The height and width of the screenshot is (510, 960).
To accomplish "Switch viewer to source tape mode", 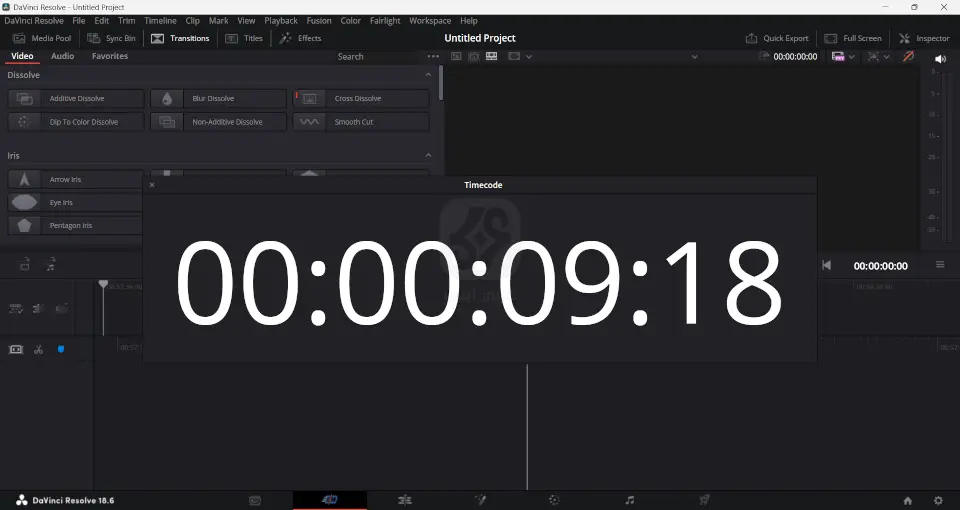I will [474, 56].
